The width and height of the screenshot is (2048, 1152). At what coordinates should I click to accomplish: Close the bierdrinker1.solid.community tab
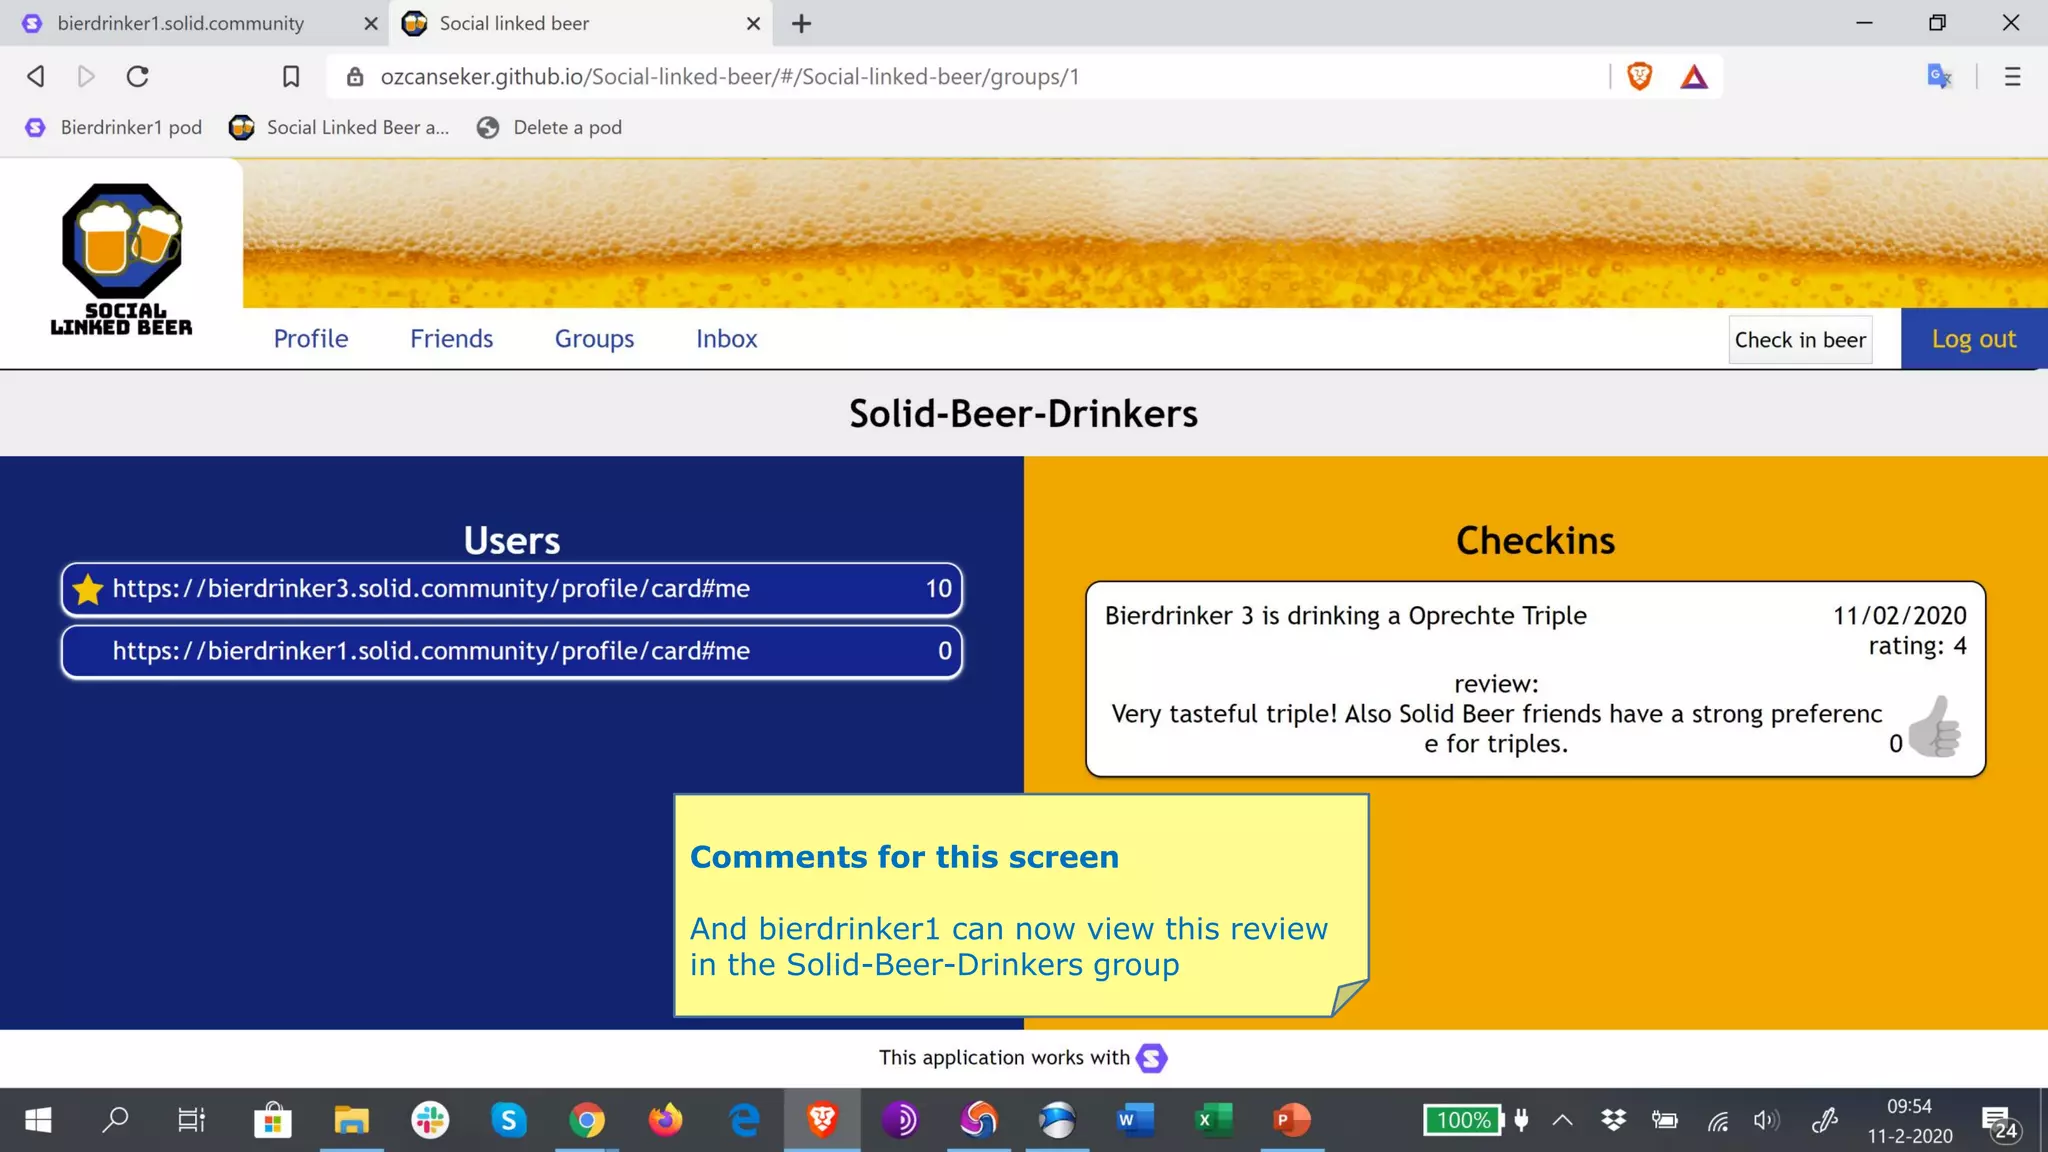[x=371, y=23]
